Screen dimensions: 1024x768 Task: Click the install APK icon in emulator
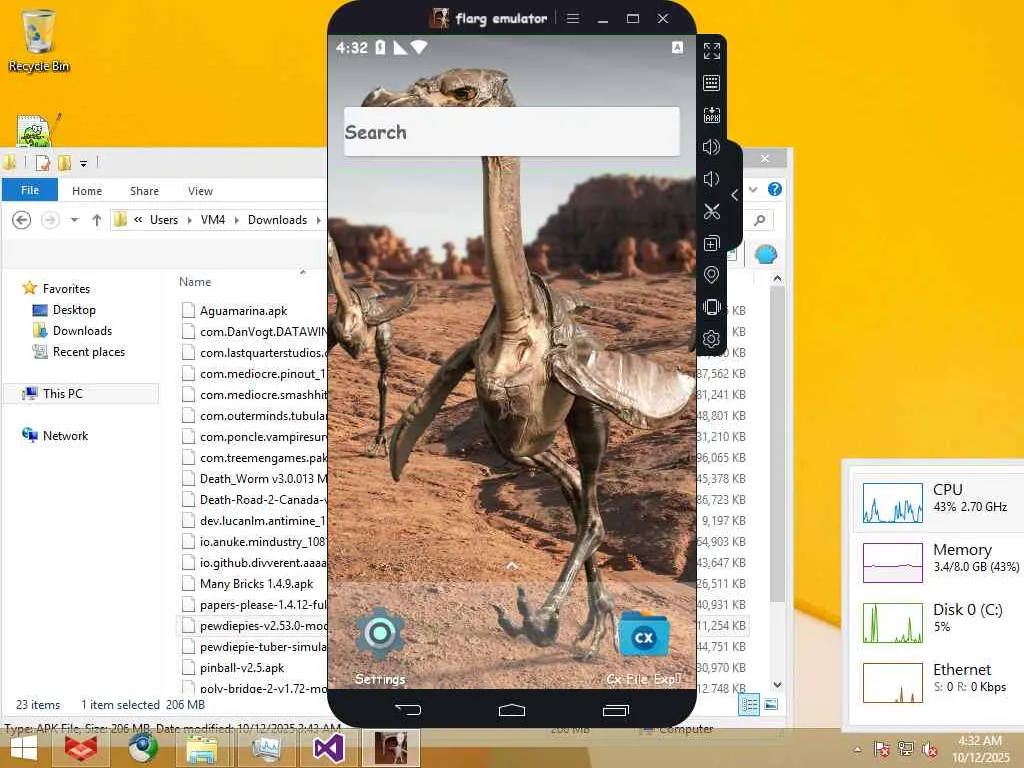tap(712, 115)
